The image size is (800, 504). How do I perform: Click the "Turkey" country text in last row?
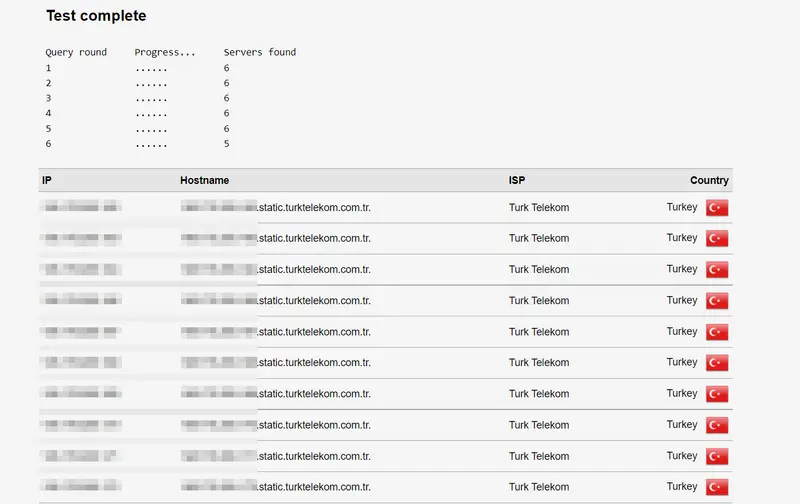click(682, 487)
